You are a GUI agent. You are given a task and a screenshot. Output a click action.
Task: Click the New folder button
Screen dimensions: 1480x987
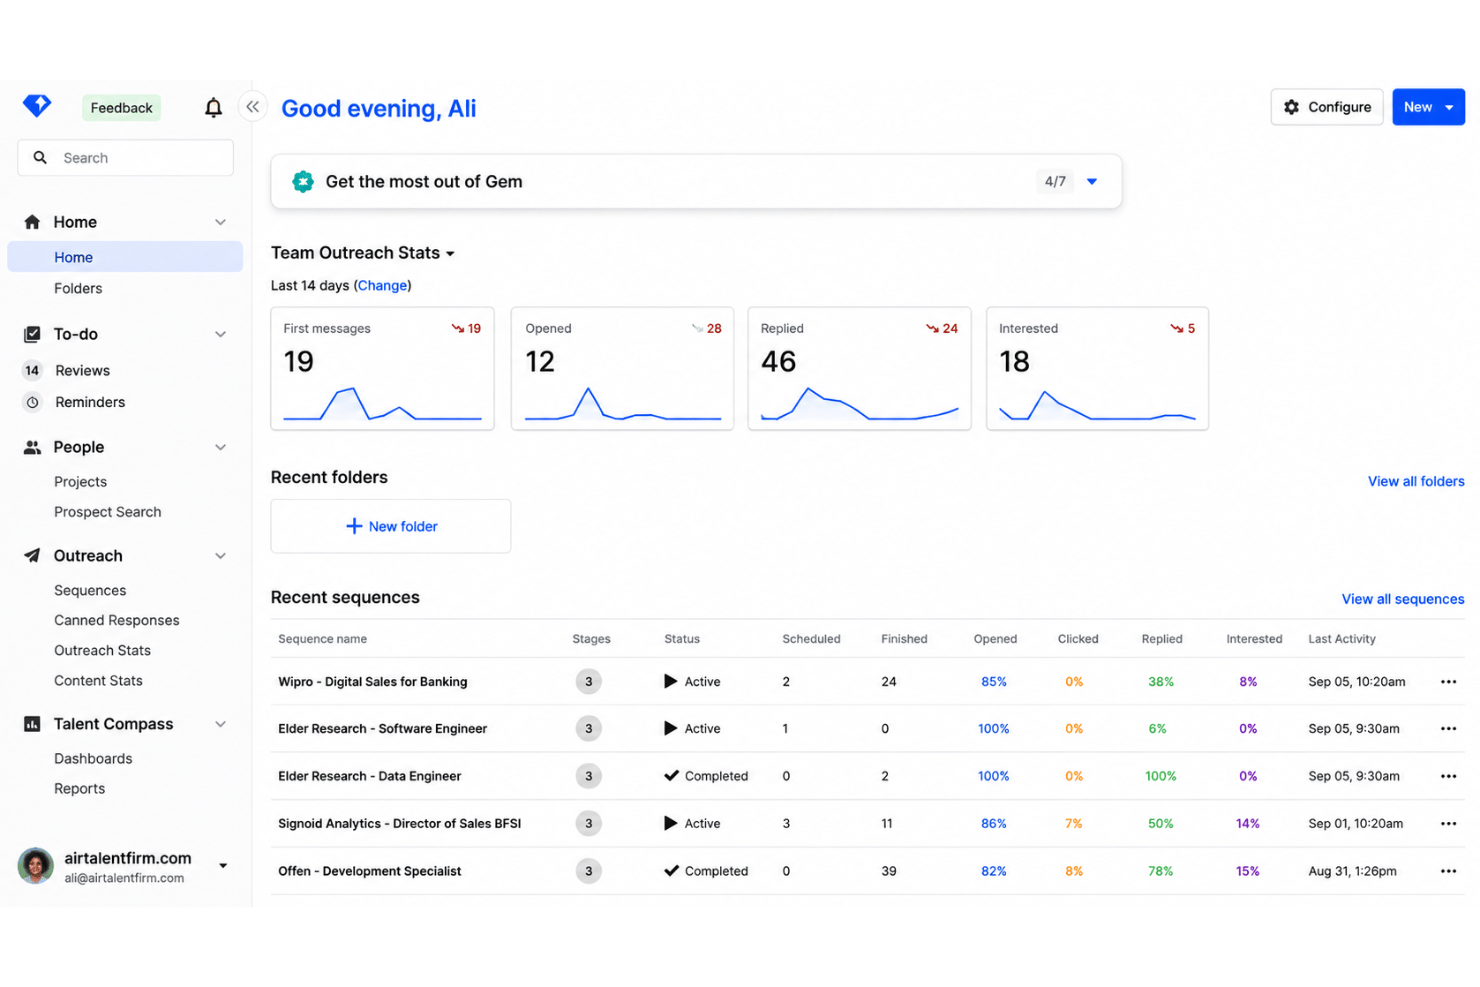tap(391, 526)
